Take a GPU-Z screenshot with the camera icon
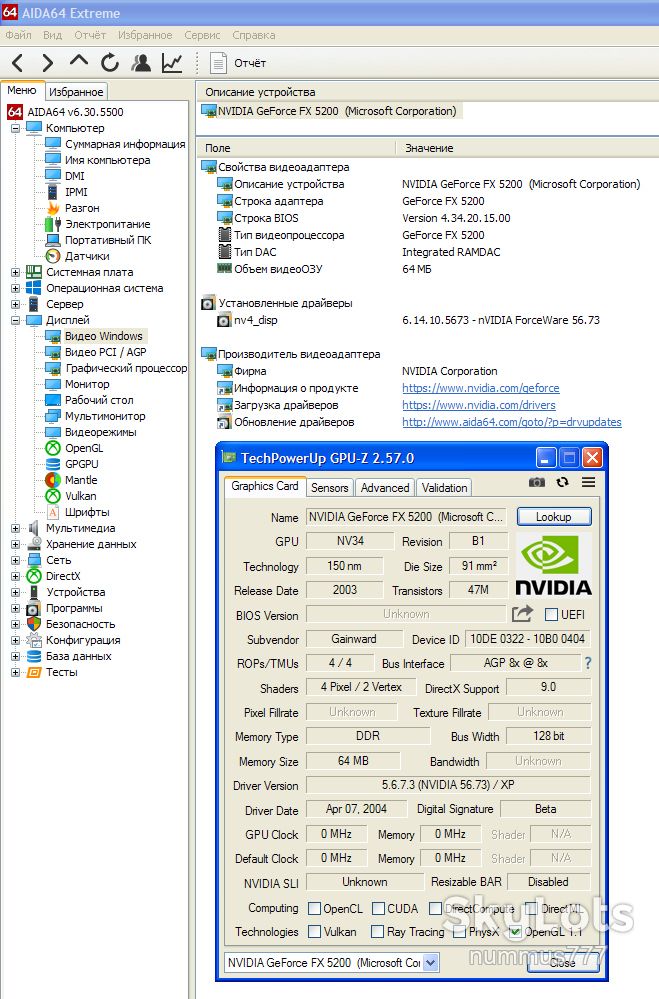 (537, 482)
